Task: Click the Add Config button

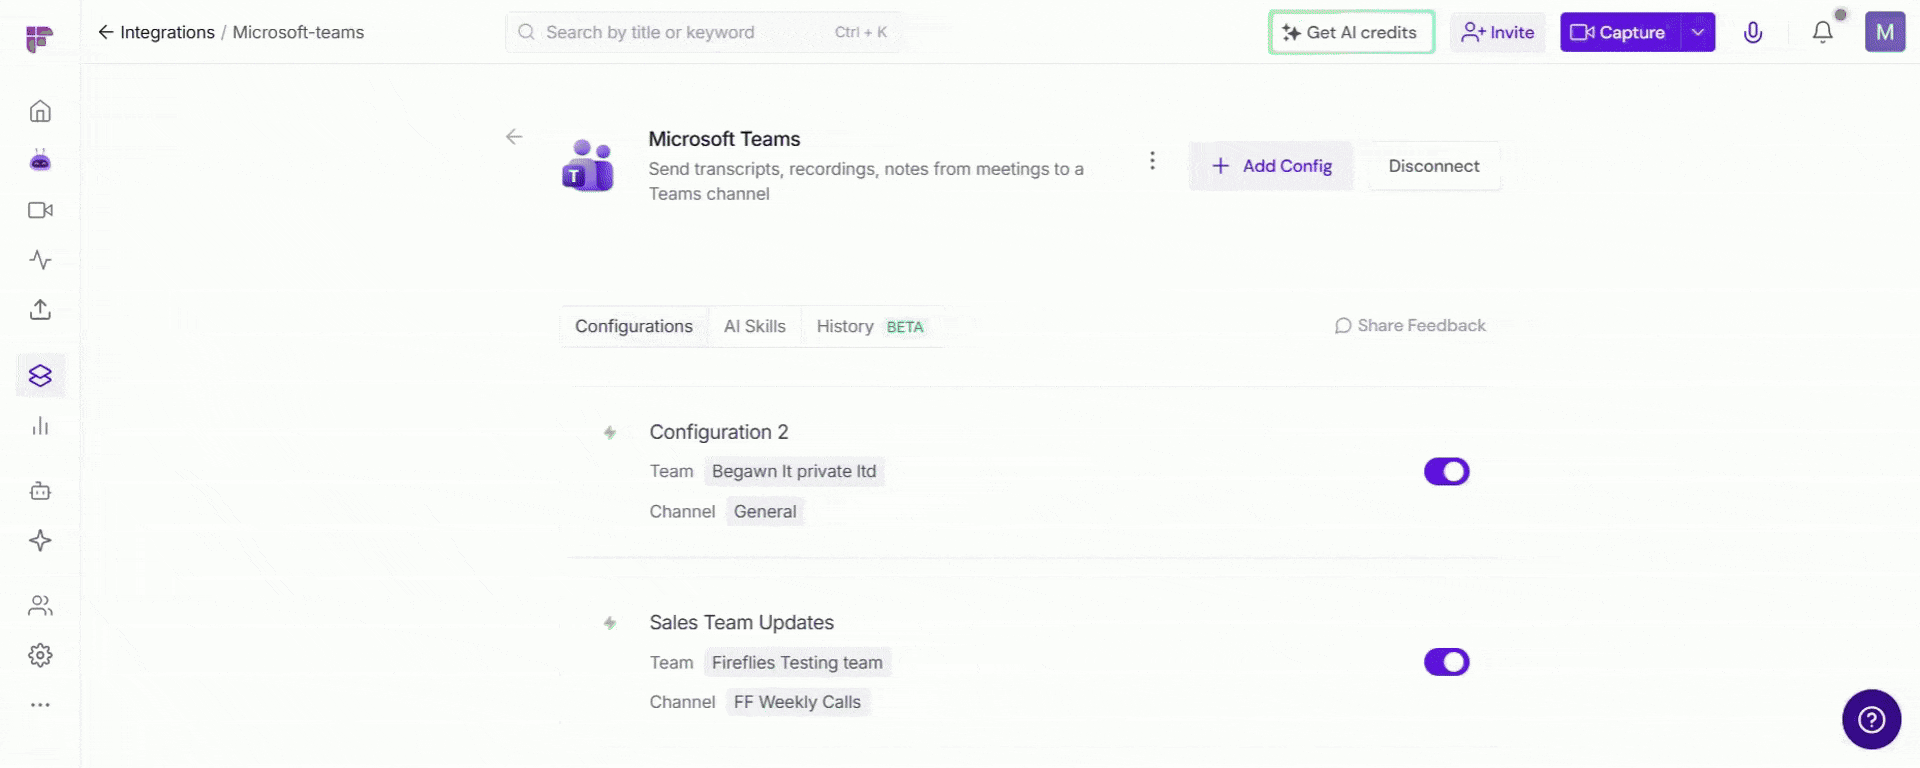Action: click(1271, 166)
